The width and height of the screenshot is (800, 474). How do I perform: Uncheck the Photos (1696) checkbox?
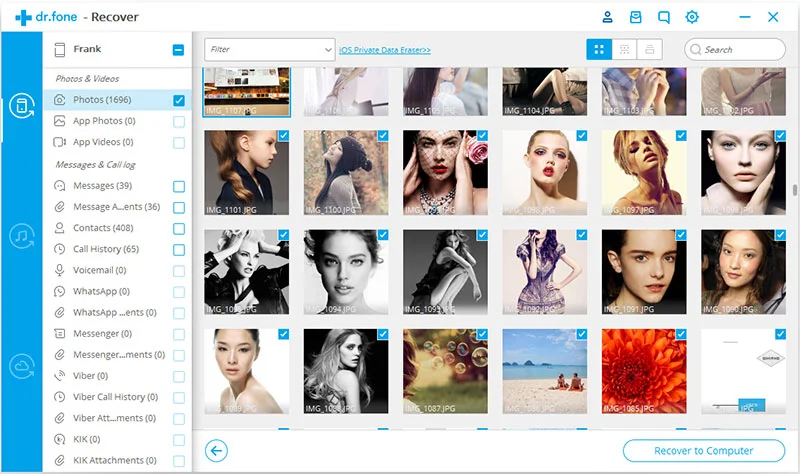179,100
